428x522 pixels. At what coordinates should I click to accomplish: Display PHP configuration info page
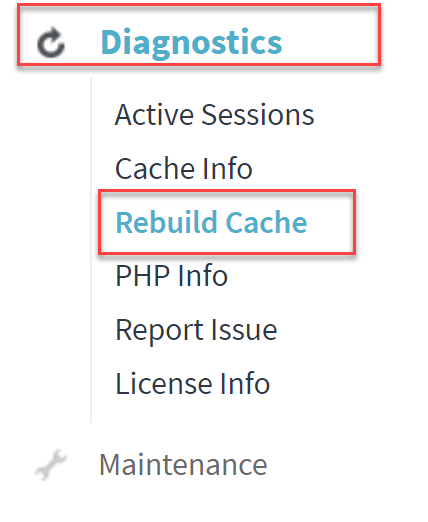171,275
